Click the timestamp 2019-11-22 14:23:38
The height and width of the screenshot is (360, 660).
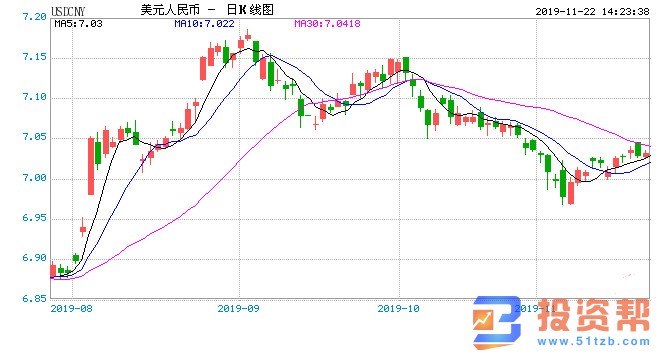click(x=592, y=11)
